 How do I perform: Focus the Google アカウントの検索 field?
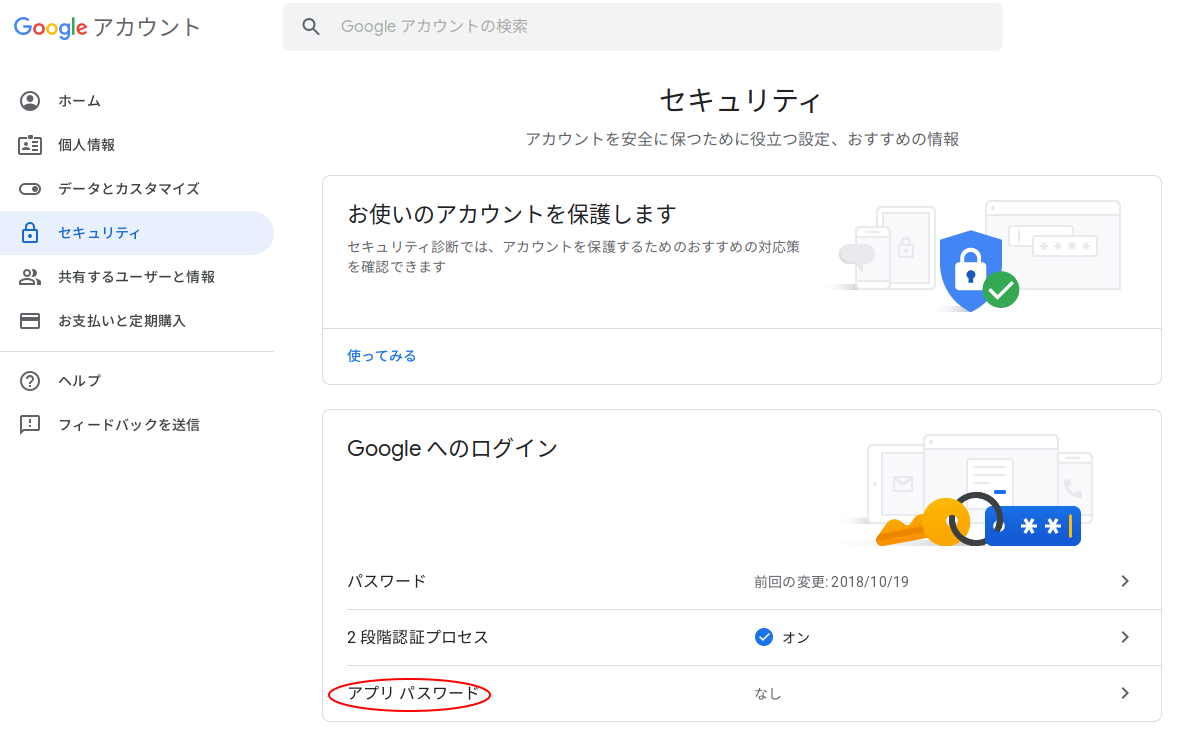[643, 27]
